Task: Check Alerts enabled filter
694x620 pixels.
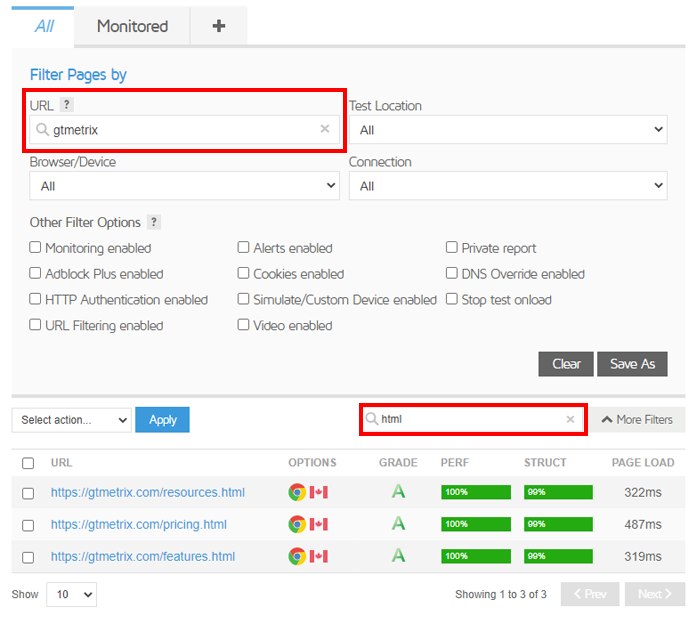Action: click(243, 247)
